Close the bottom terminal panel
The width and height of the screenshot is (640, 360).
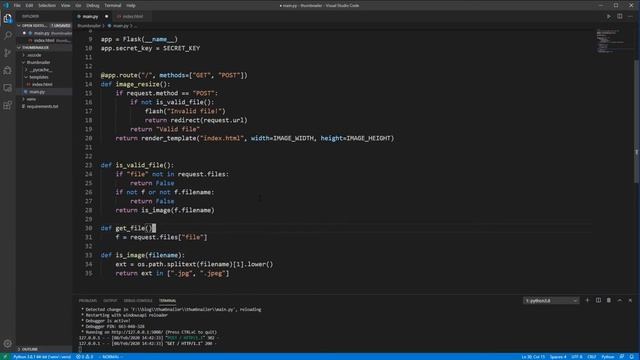(x=630, y=300)
